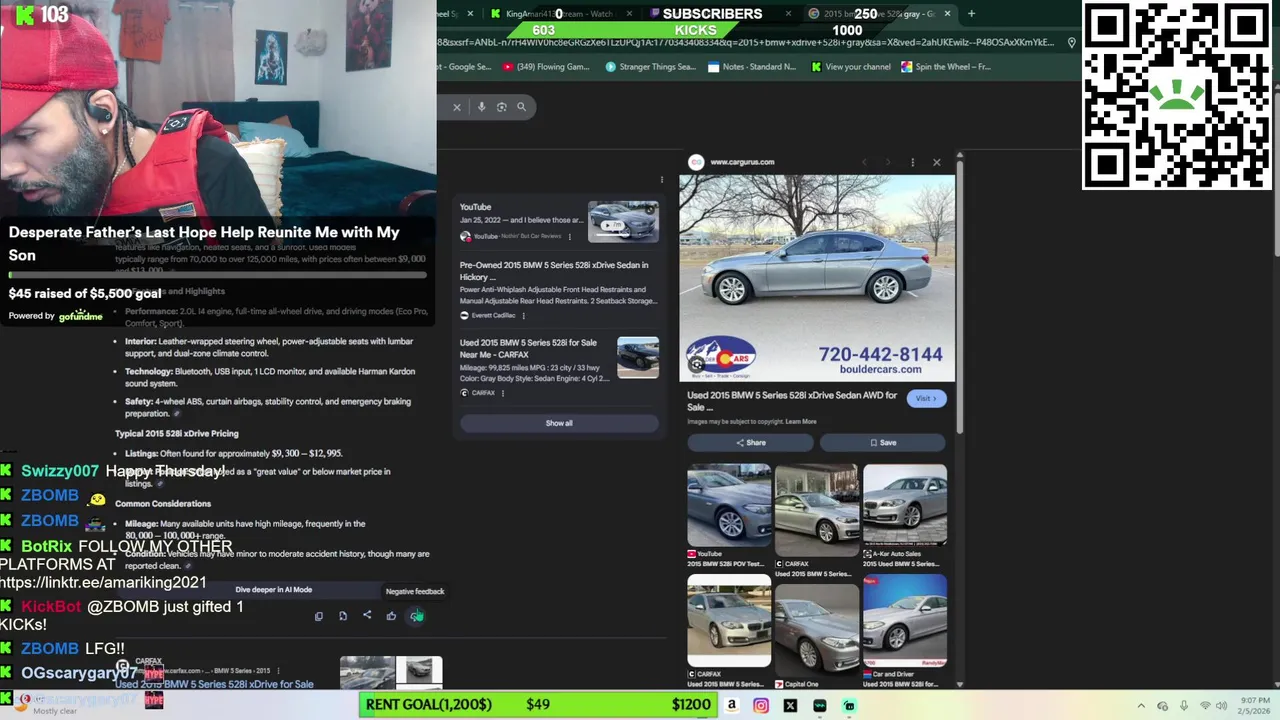This screenshot has width=1280, height=720.
Task: Click location icon in the address bar
Action: pyautogui.click(x=1071, y=43)
